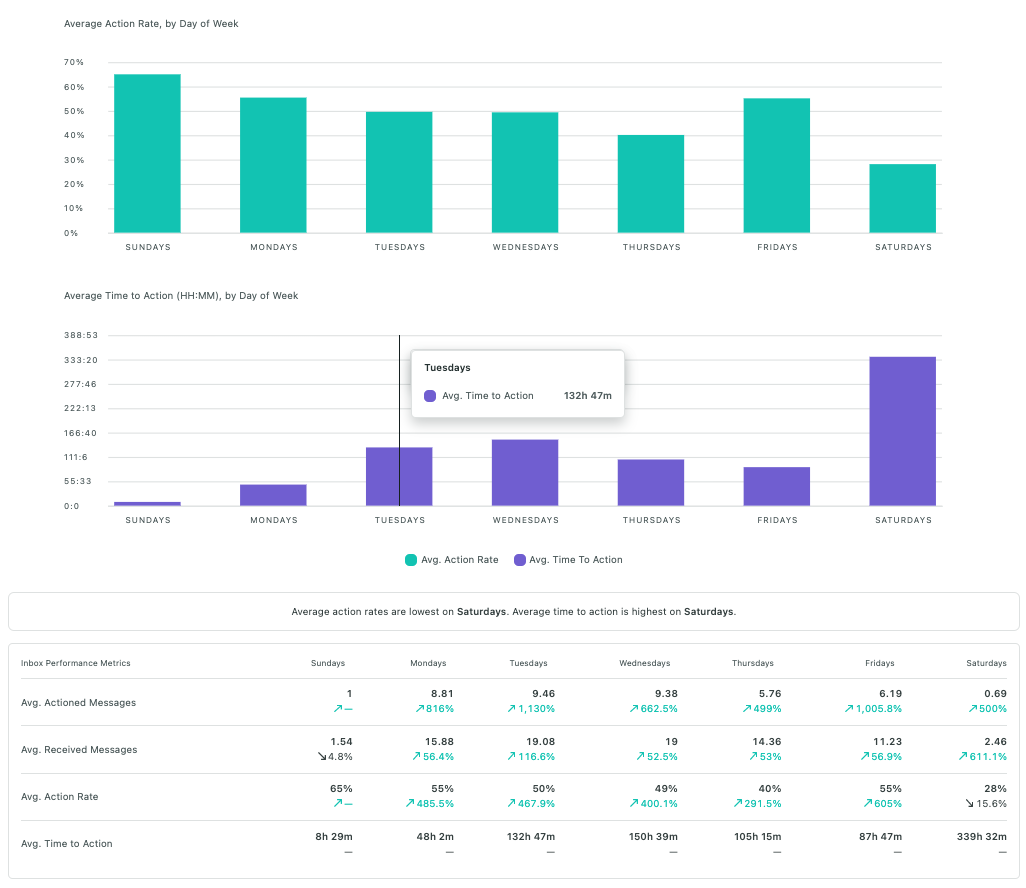Click the Wednesdays column header in the table
1026x888 pixels.
click(x=644, y=663)
